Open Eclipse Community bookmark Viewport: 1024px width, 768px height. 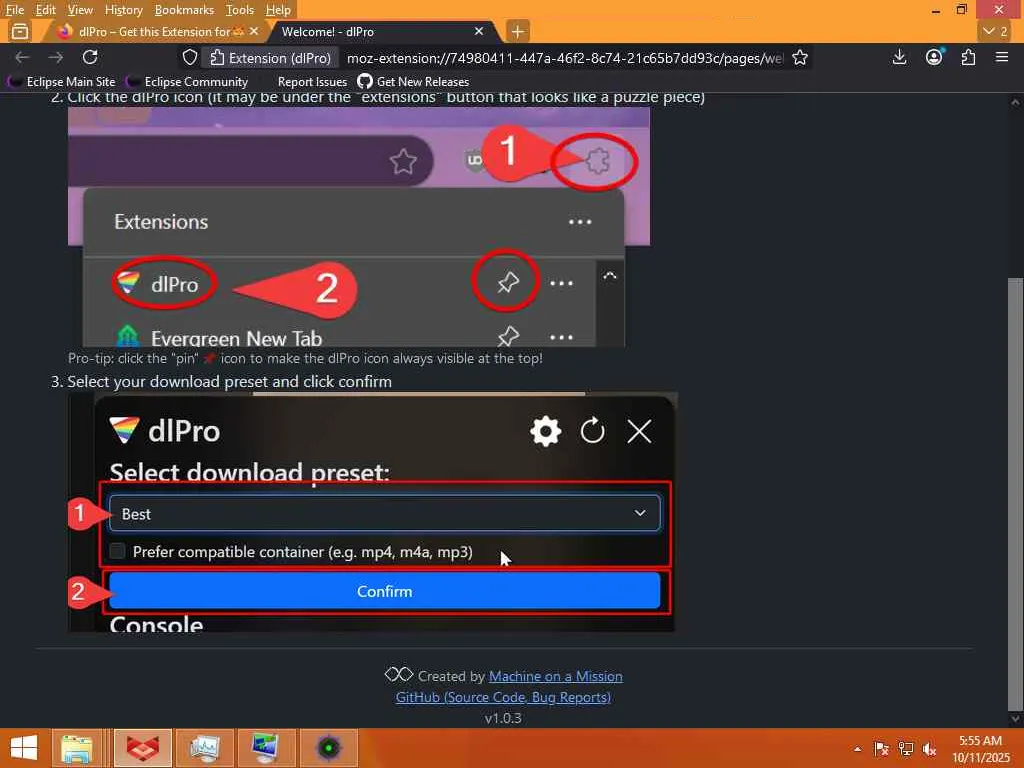187,82
